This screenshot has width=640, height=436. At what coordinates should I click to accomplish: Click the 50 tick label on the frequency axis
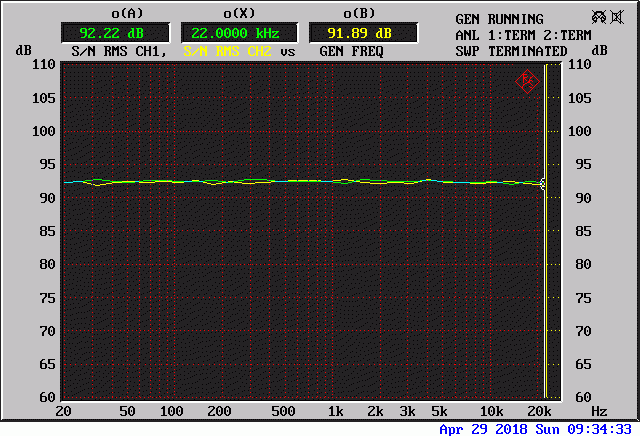[x=127, y=411]
